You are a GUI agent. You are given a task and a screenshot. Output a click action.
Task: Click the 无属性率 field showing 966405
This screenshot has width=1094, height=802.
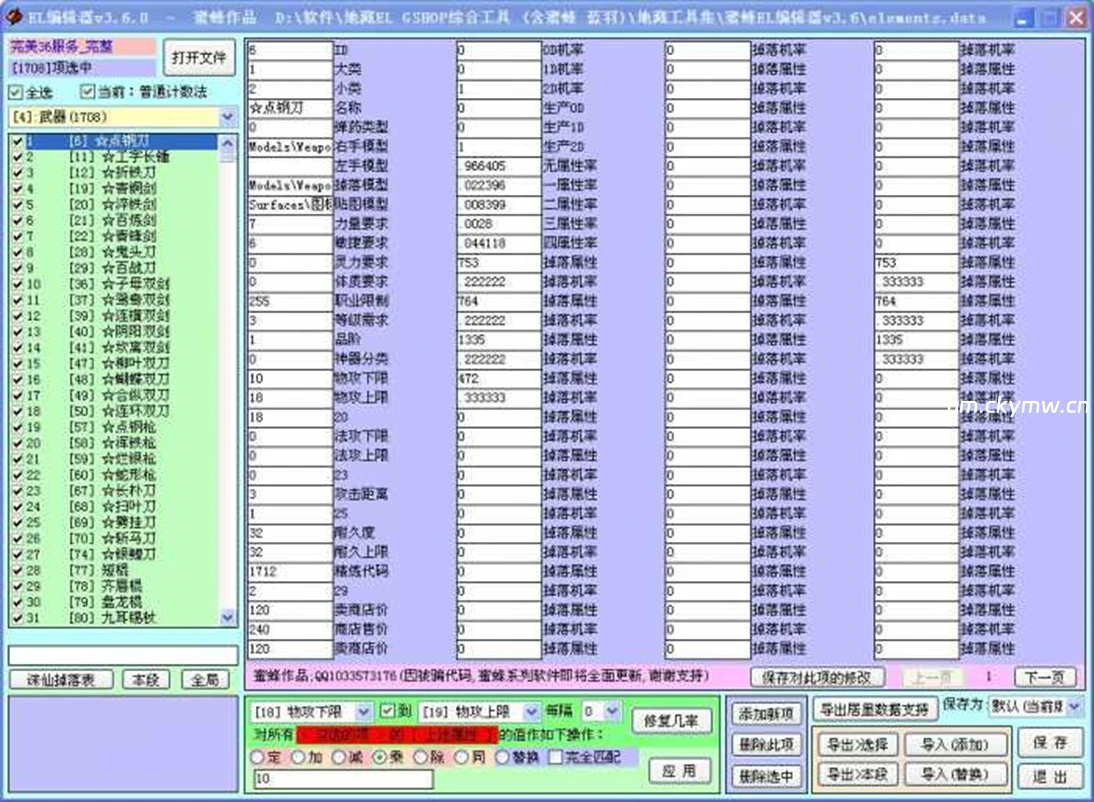point(499,166)
